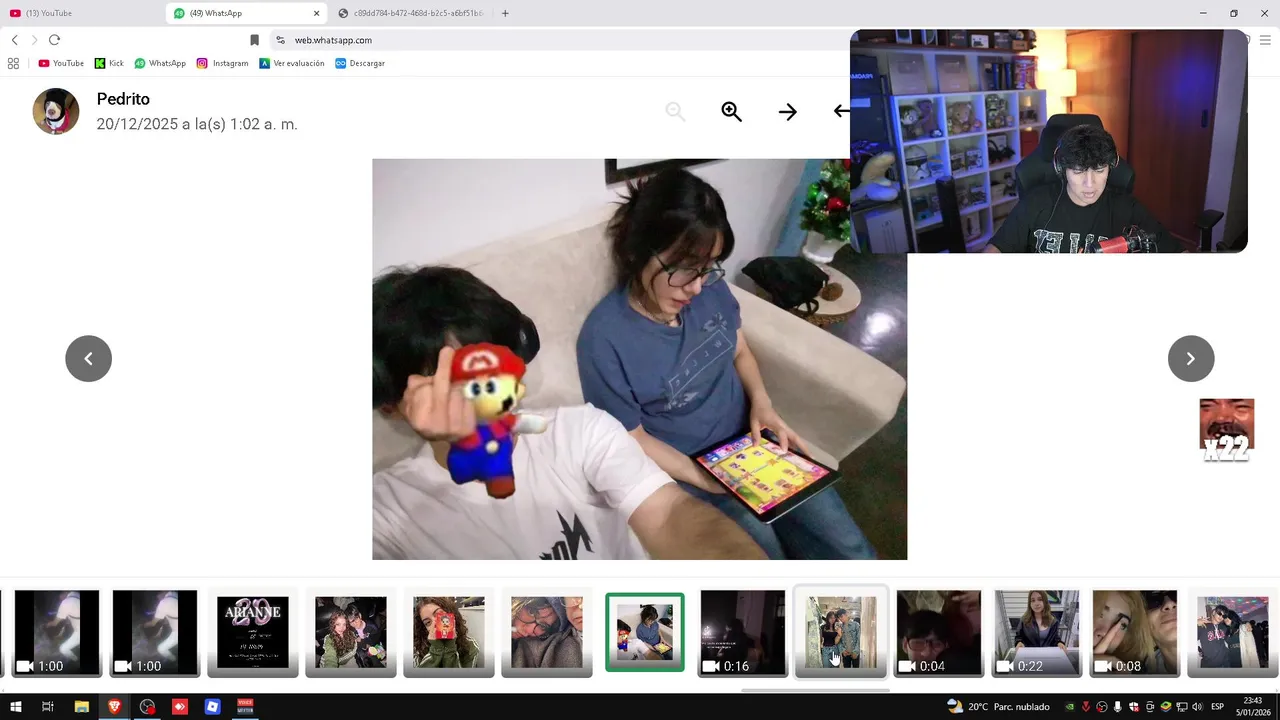Click the right-pointing forward arrow icon

click(x=788, y=112)
